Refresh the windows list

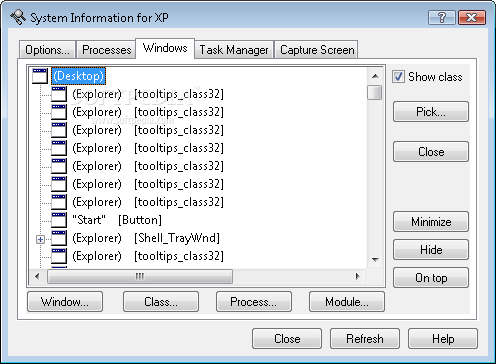click(365, 339)
